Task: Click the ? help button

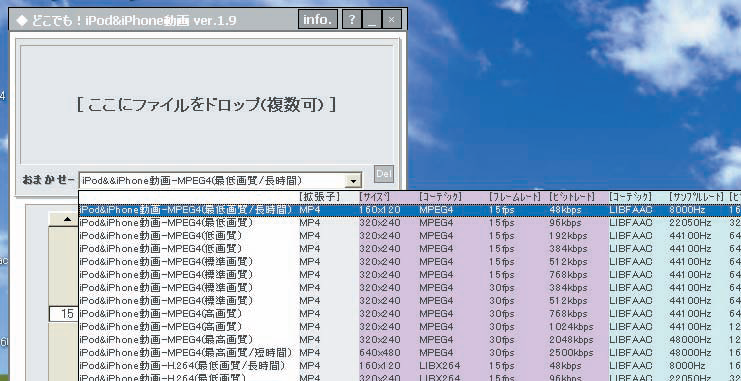Action: tap(352, 20)
